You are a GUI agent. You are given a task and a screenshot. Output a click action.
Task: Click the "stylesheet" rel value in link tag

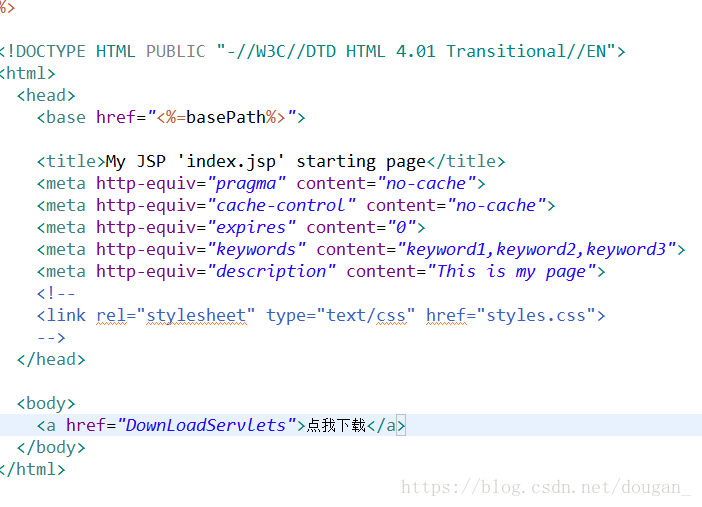pyautogui.click(x=196, y=316)
